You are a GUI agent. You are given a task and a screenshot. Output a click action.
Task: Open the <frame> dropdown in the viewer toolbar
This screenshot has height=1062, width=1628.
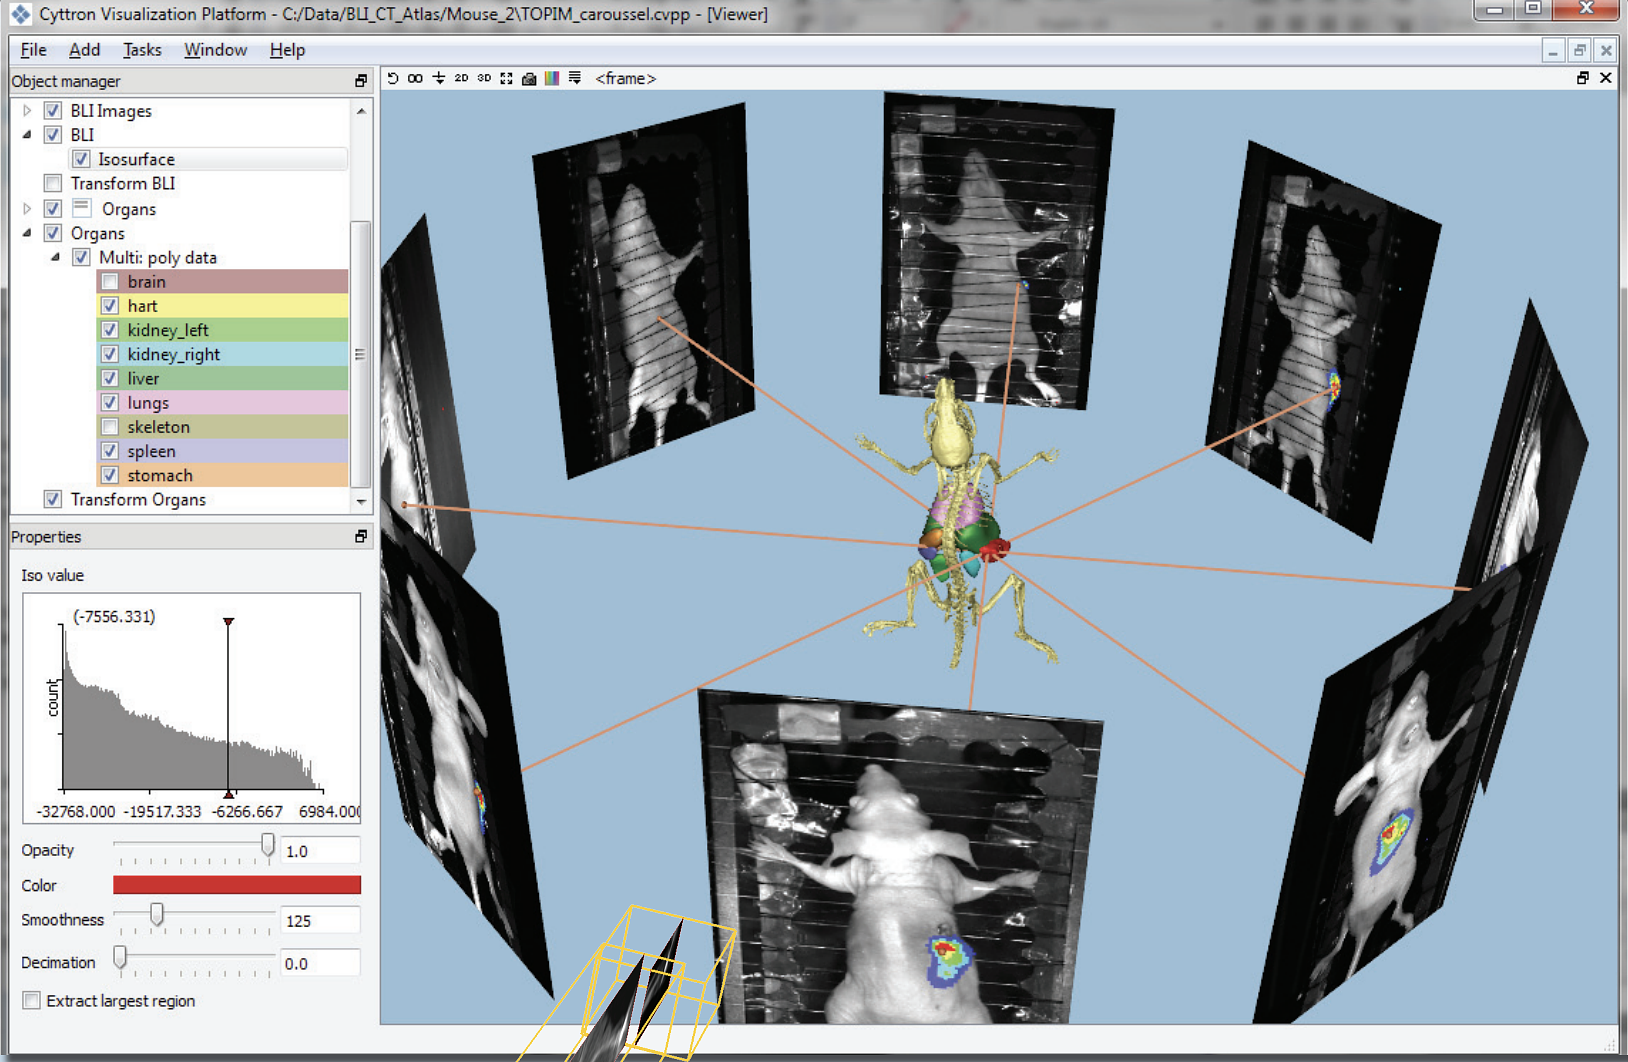click(x=626, y=78)
